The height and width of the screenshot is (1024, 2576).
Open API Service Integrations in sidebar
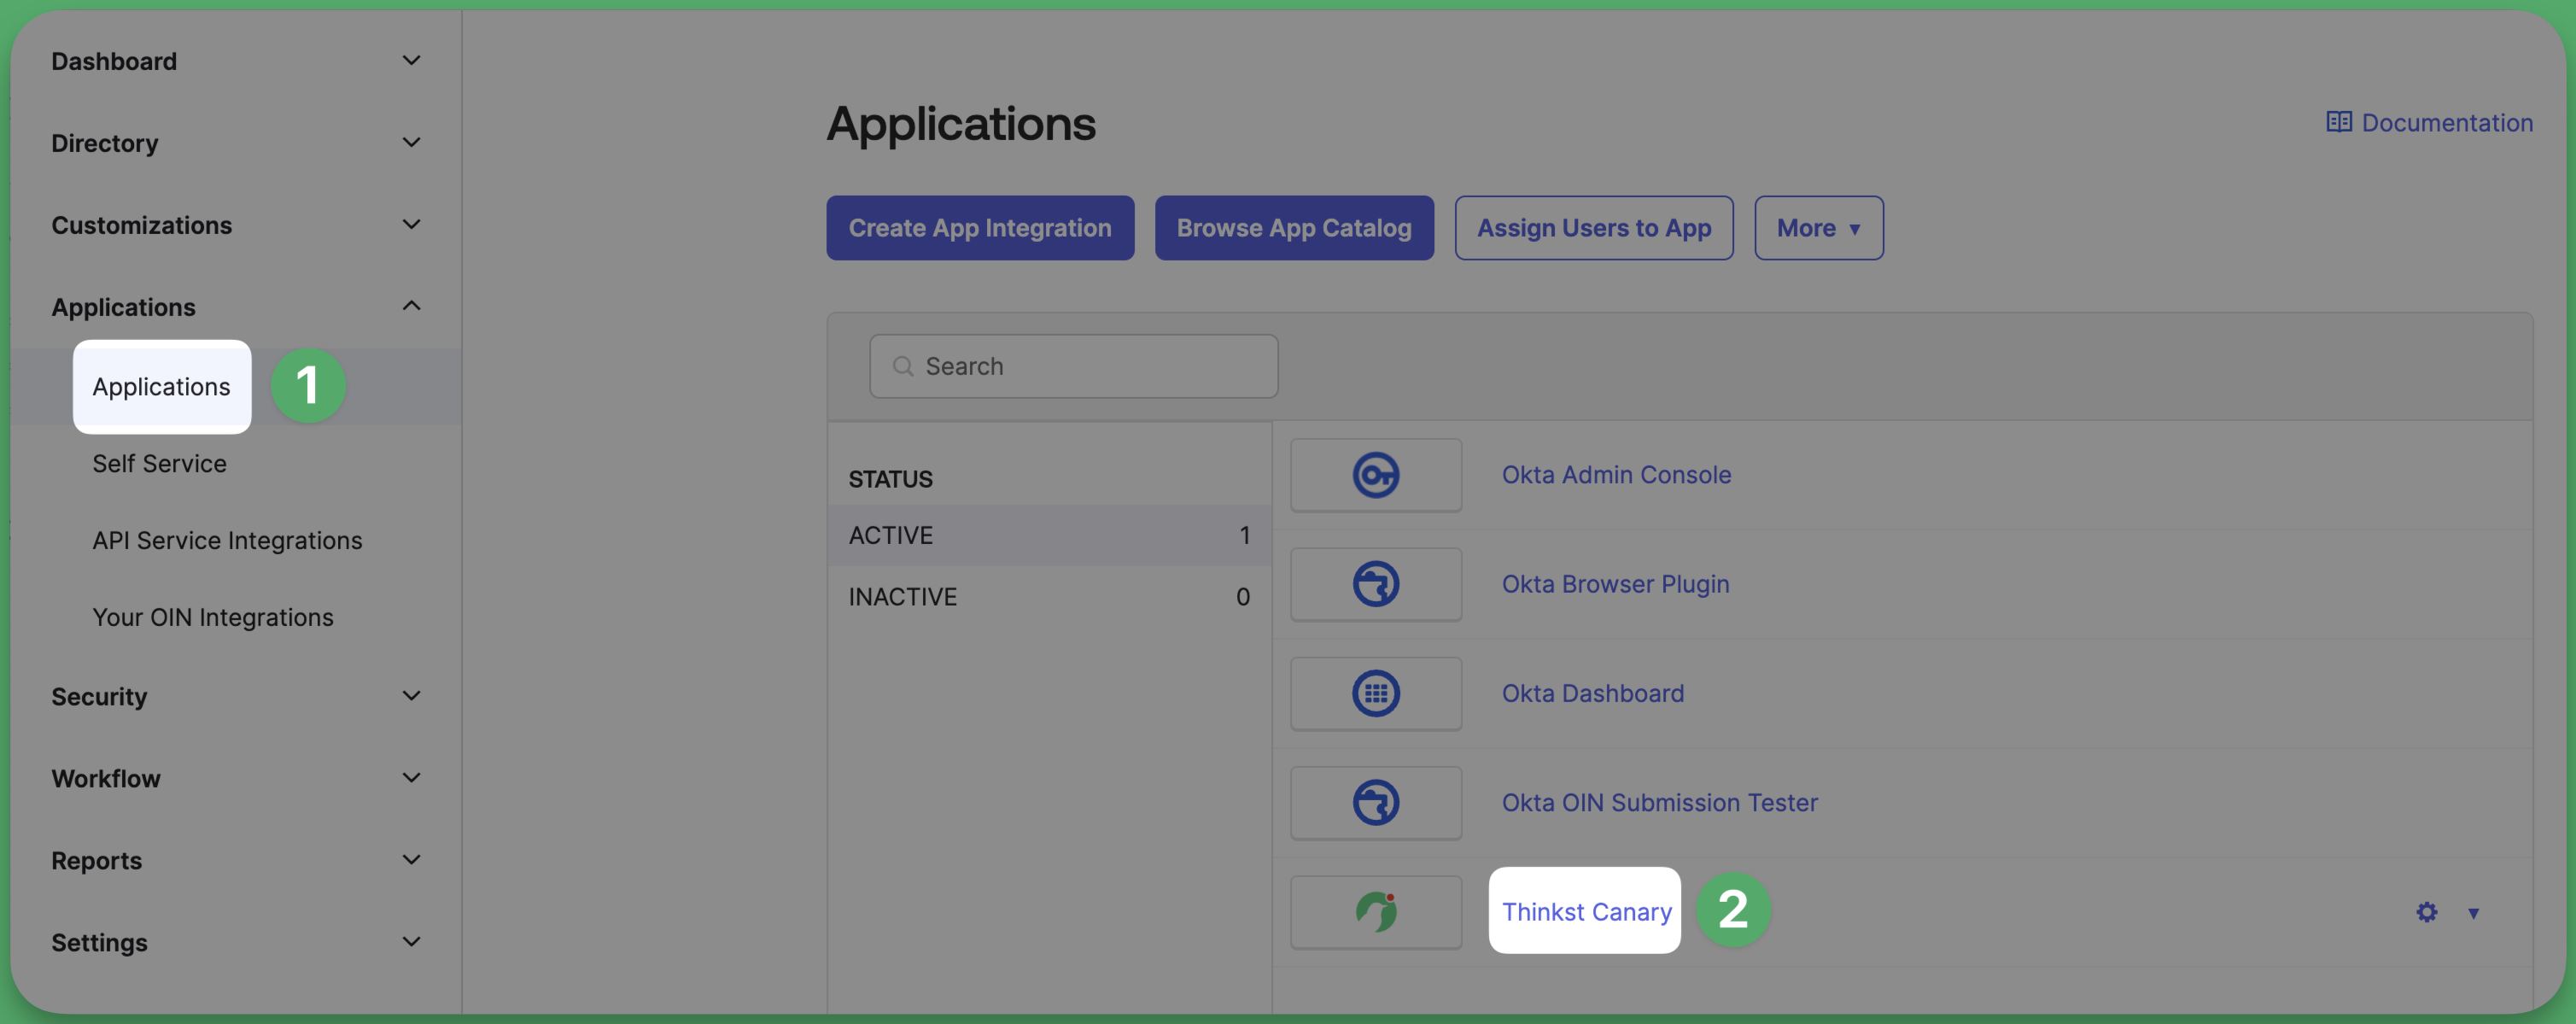227,541
